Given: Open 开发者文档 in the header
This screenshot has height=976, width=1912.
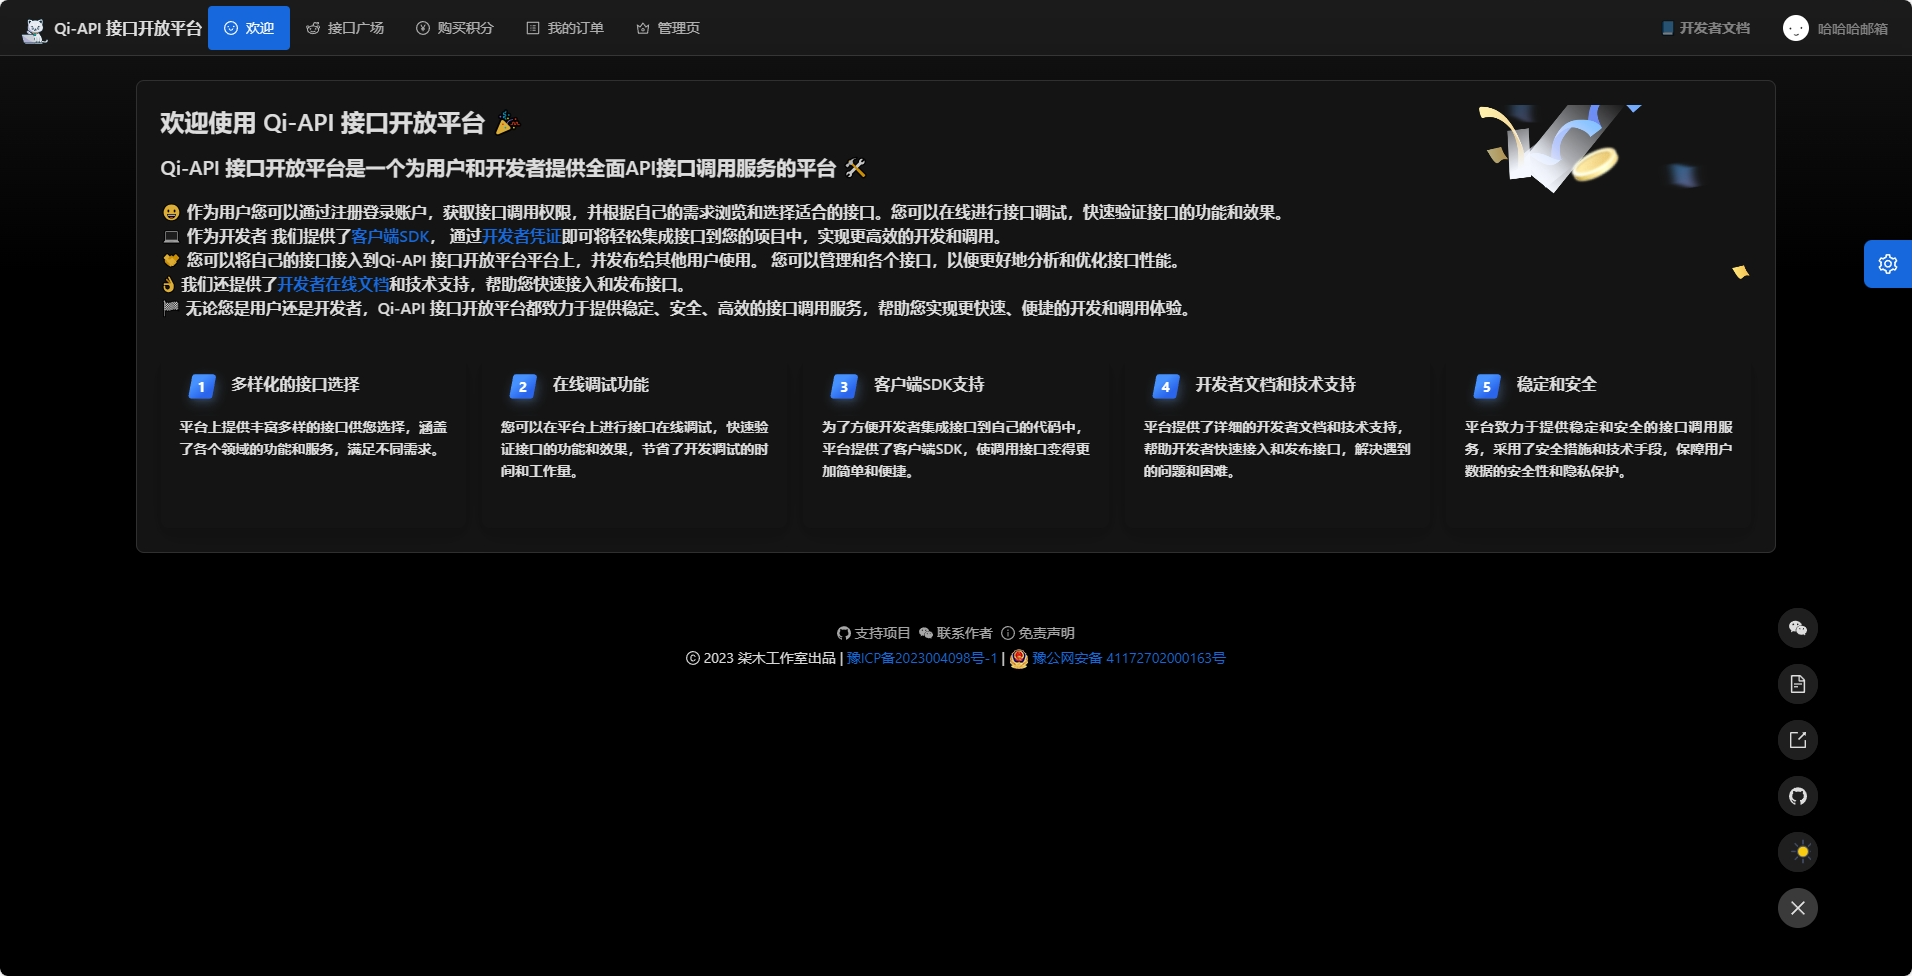Looking at the screenshot, I should 1706,28.
